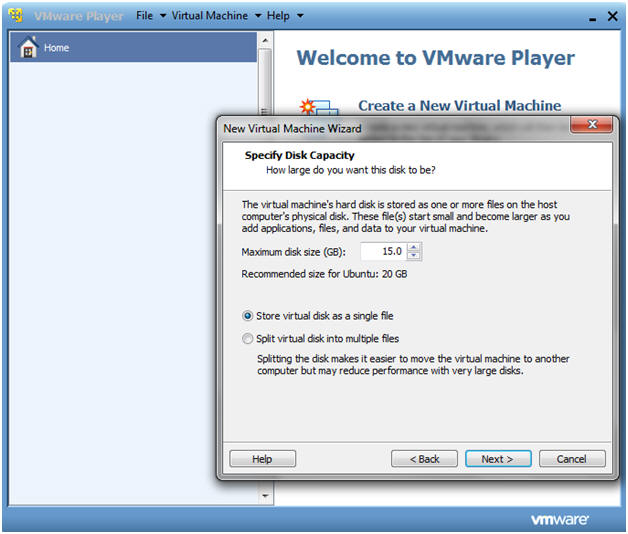Click the Welcome to VMware Player heading

tap(436, 58)
